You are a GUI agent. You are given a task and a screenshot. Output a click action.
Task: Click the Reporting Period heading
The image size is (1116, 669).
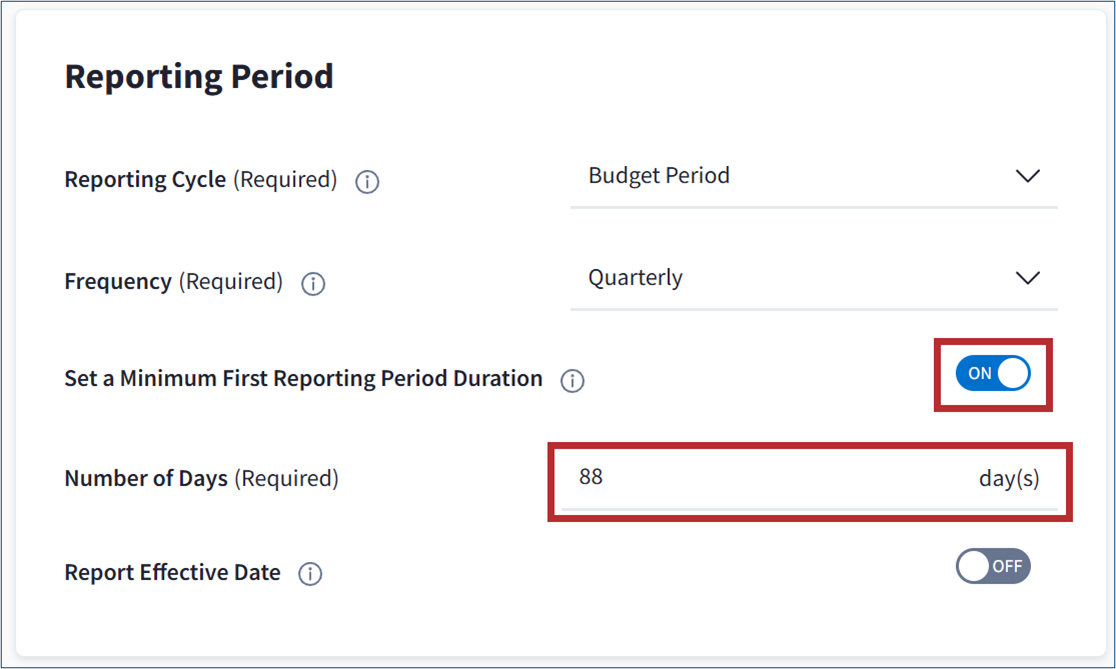pyautogui.click(x=199, y=76)
